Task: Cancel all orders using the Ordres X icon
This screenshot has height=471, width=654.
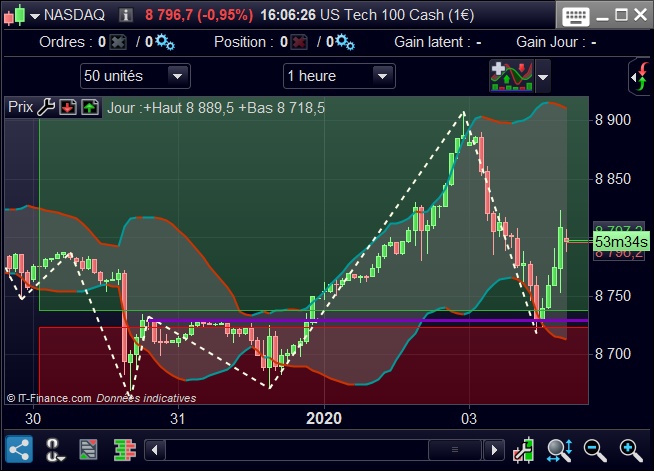Action: 118,42
